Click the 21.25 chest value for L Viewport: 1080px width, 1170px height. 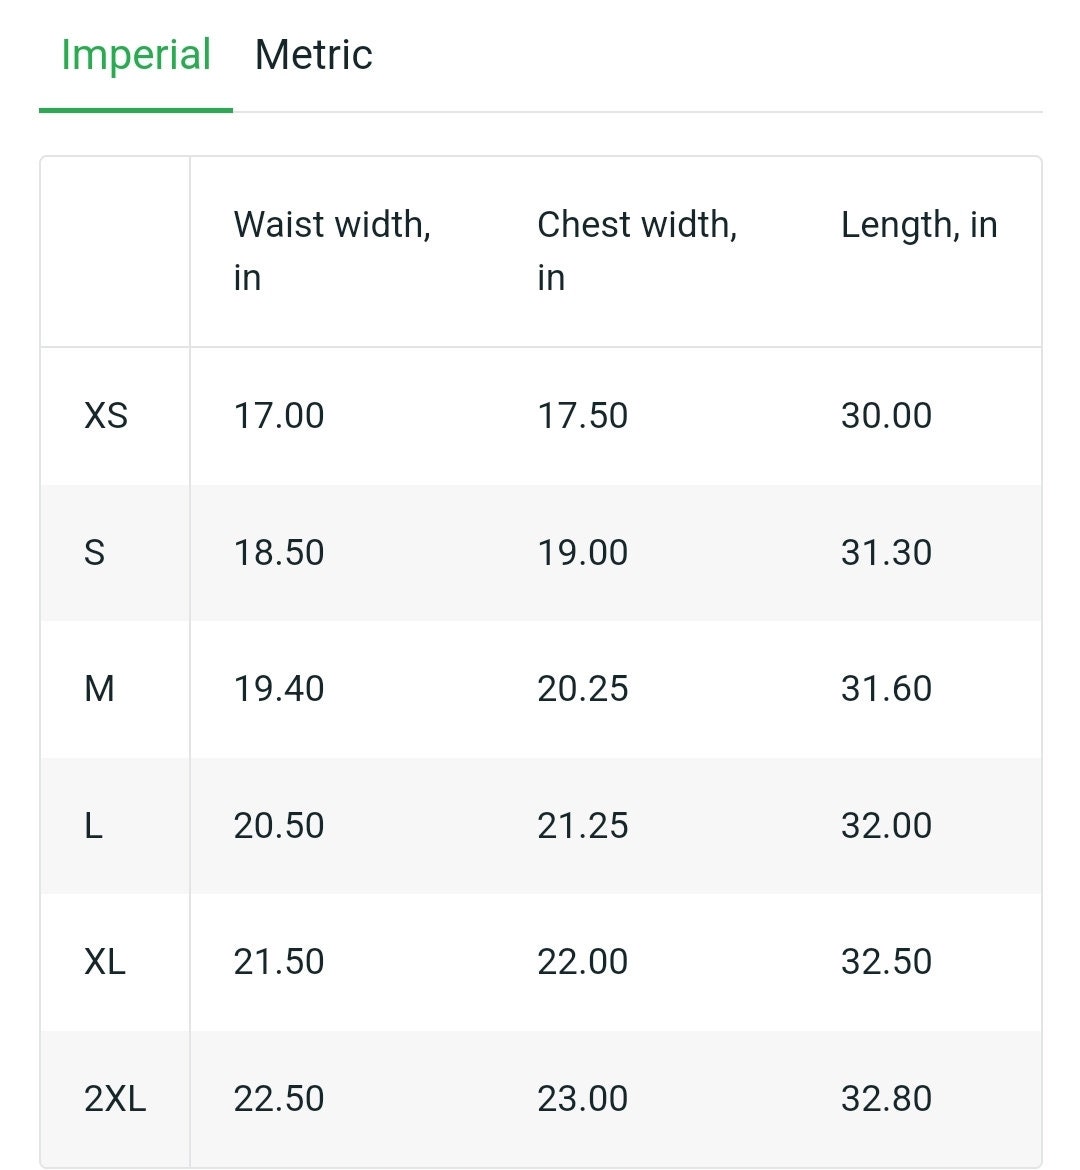point(582,826)
